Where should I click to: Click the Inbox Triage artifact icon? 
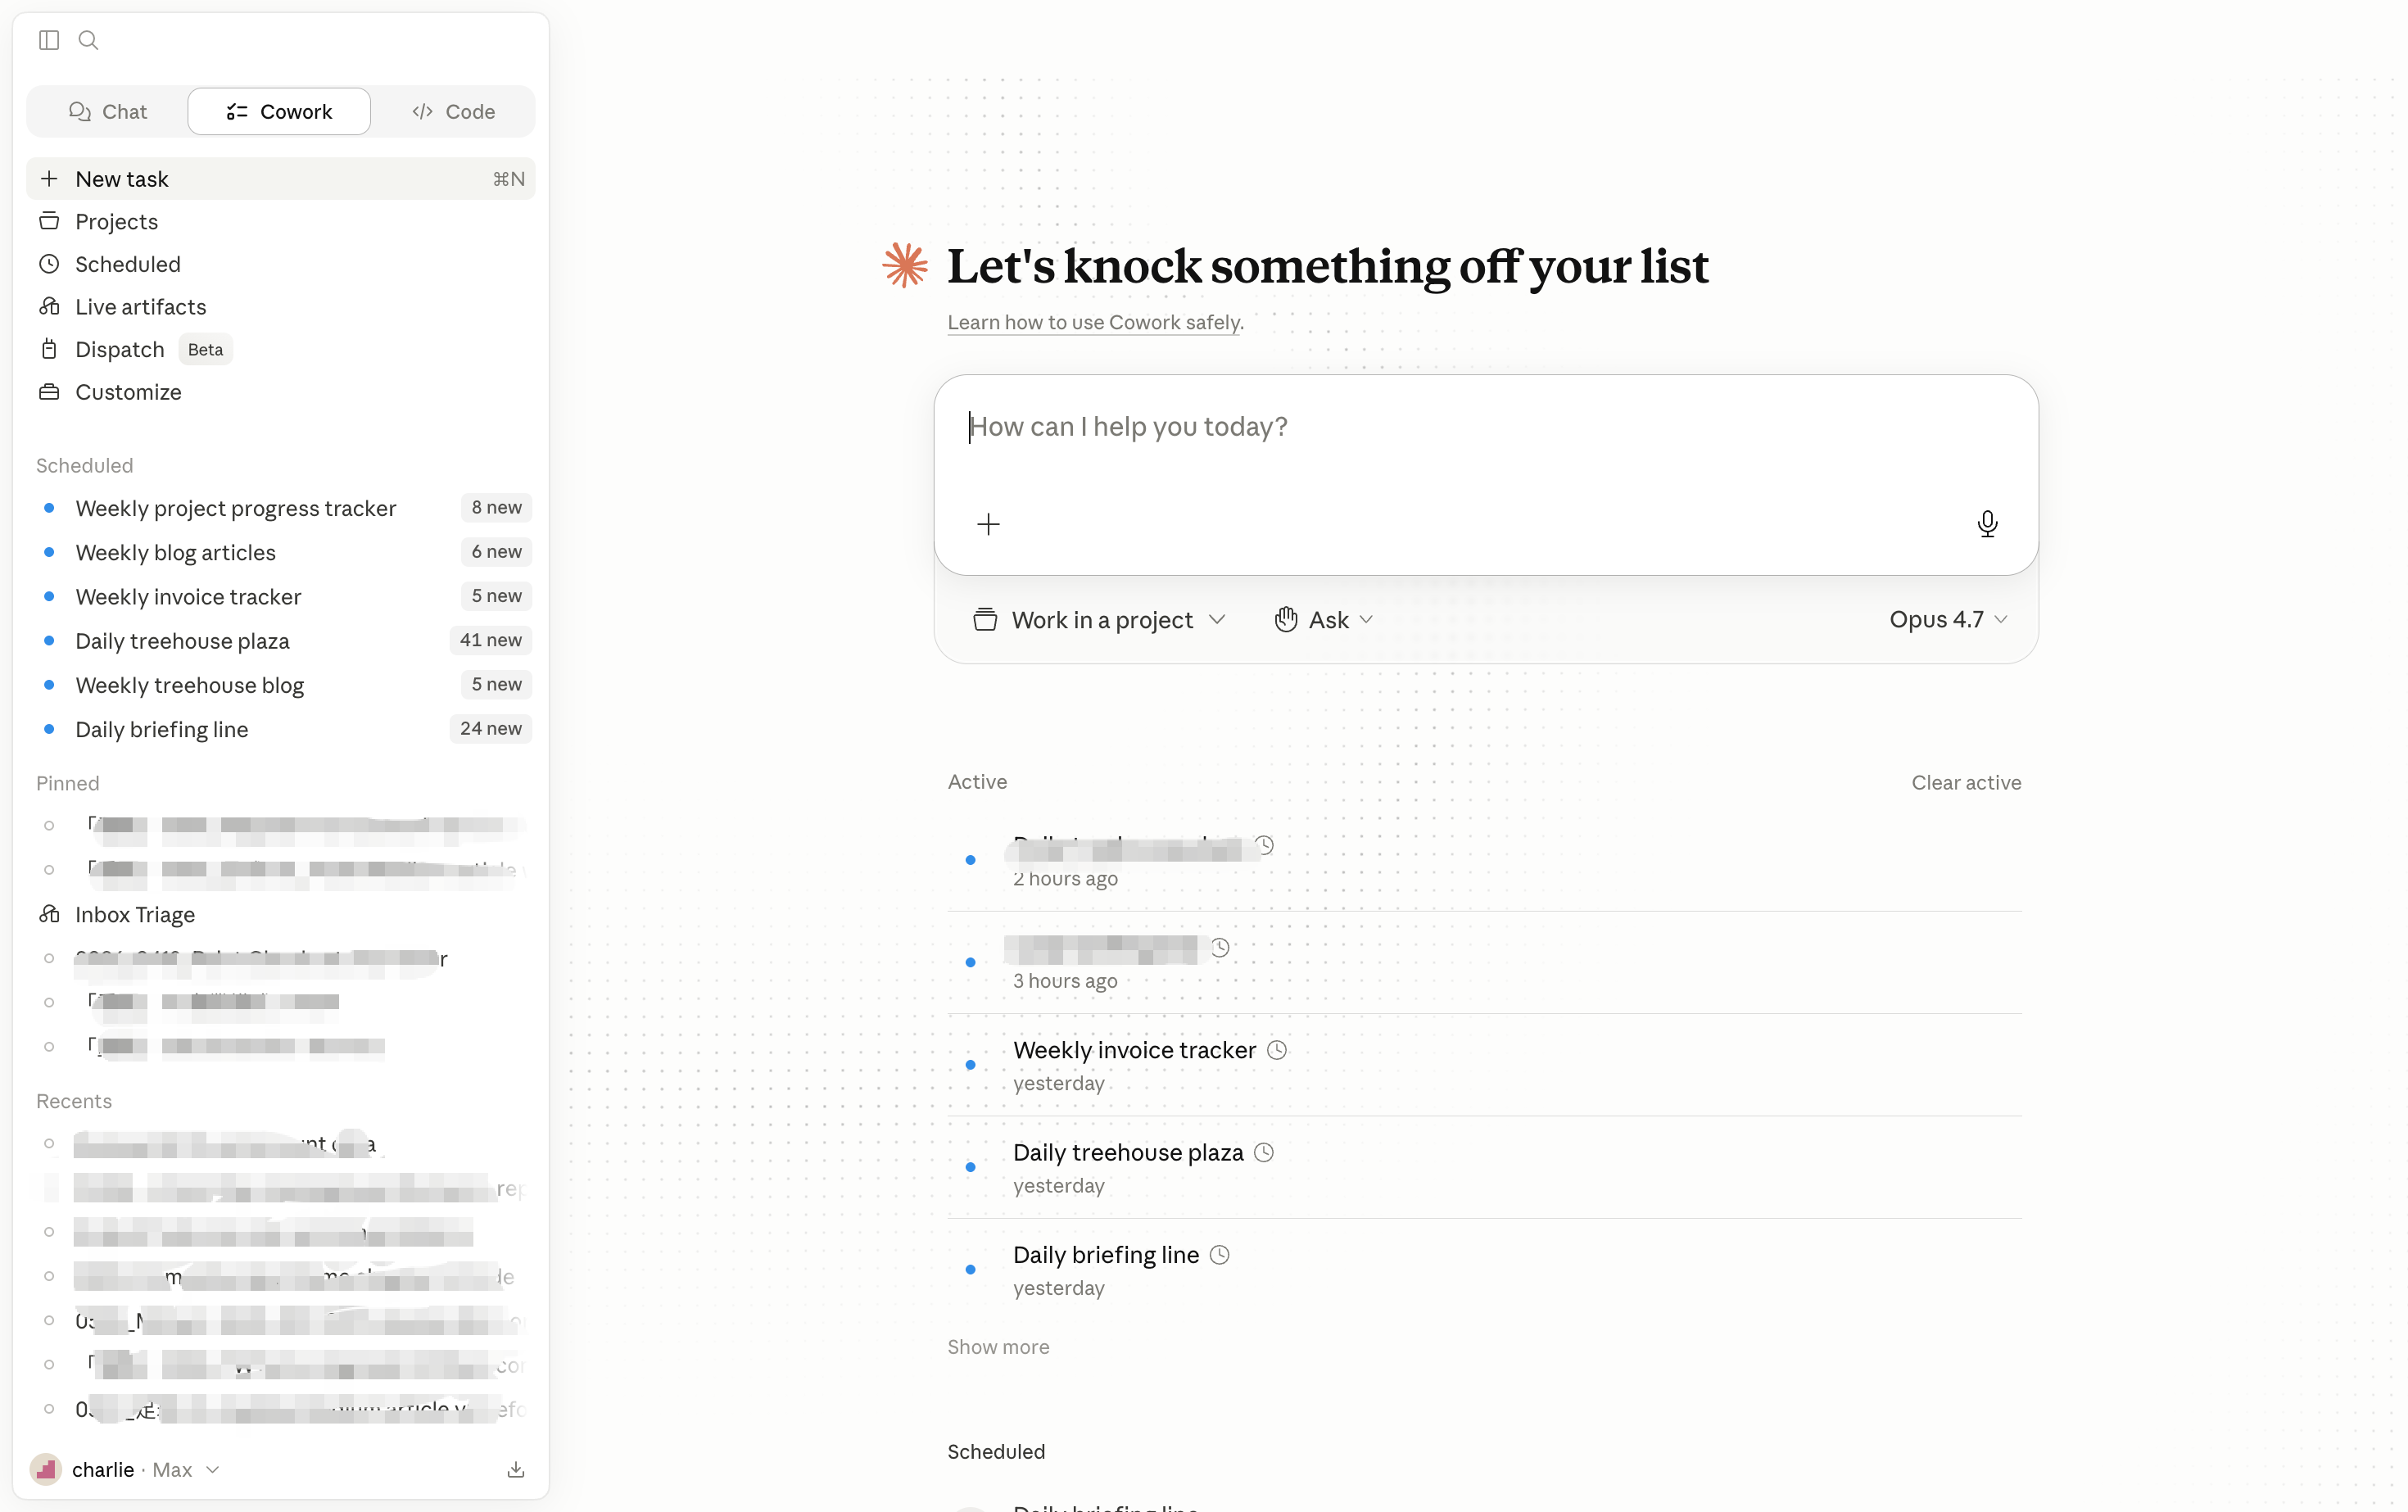coord(49,914)
